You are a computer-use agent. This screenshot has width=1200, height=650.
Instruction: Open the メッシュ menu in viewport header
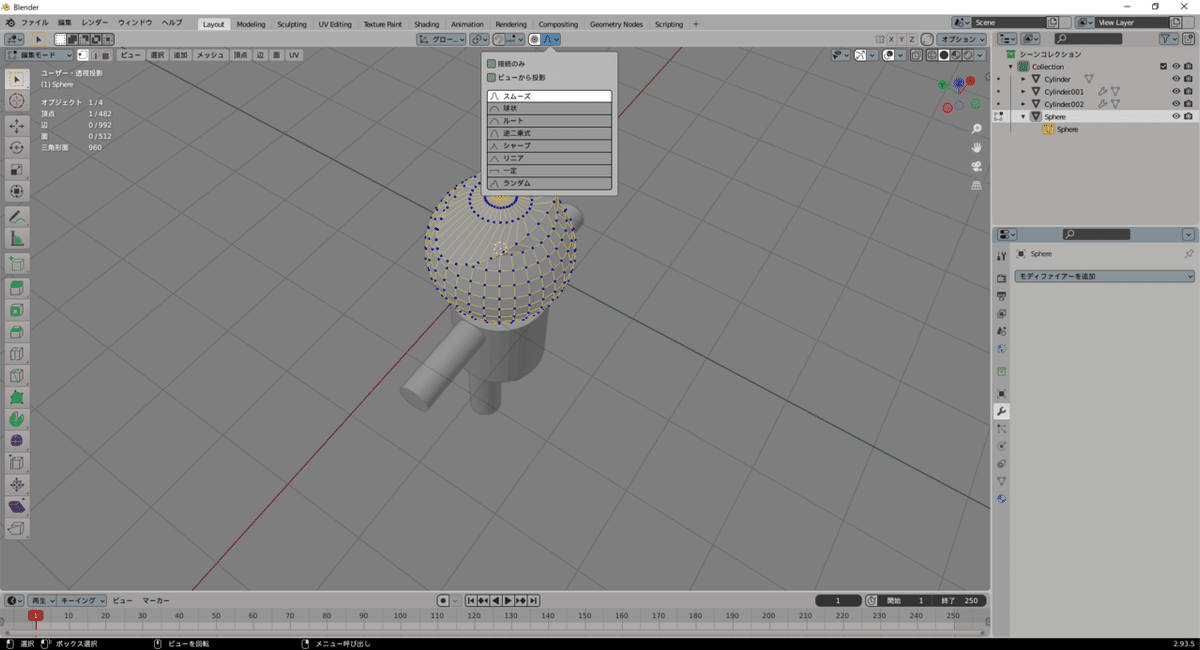coord(210,55)
